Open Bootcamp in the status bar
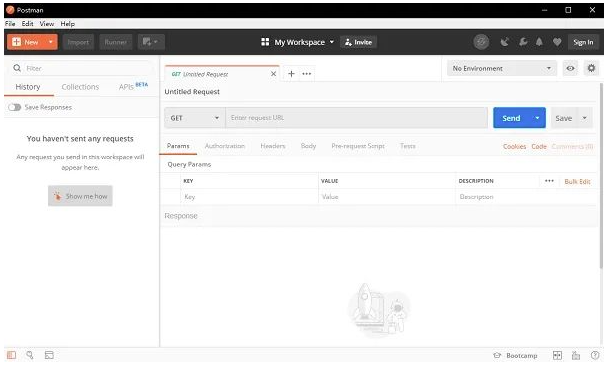 click(x=516, y=356)
